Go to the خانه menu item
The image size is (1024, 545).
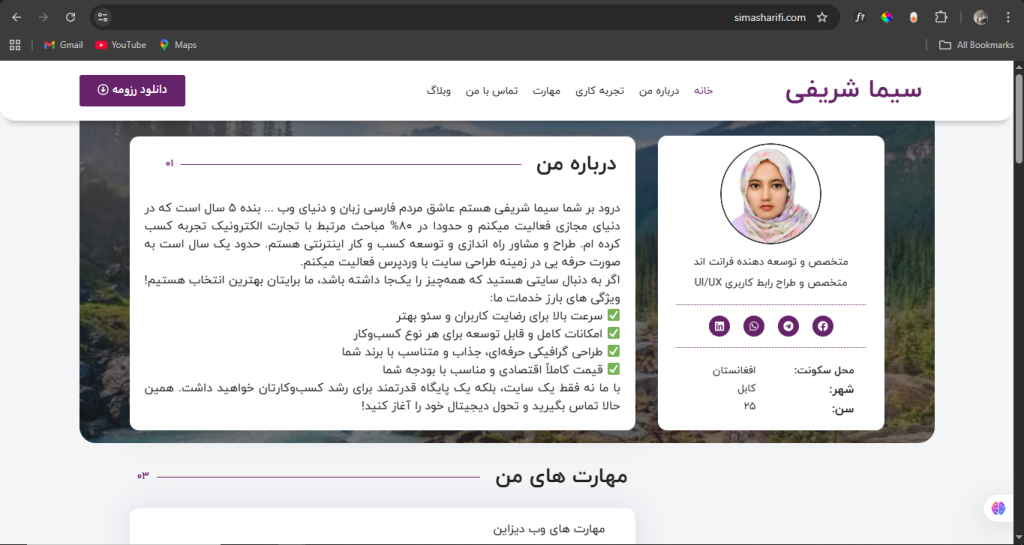click(x=703, y=91)
